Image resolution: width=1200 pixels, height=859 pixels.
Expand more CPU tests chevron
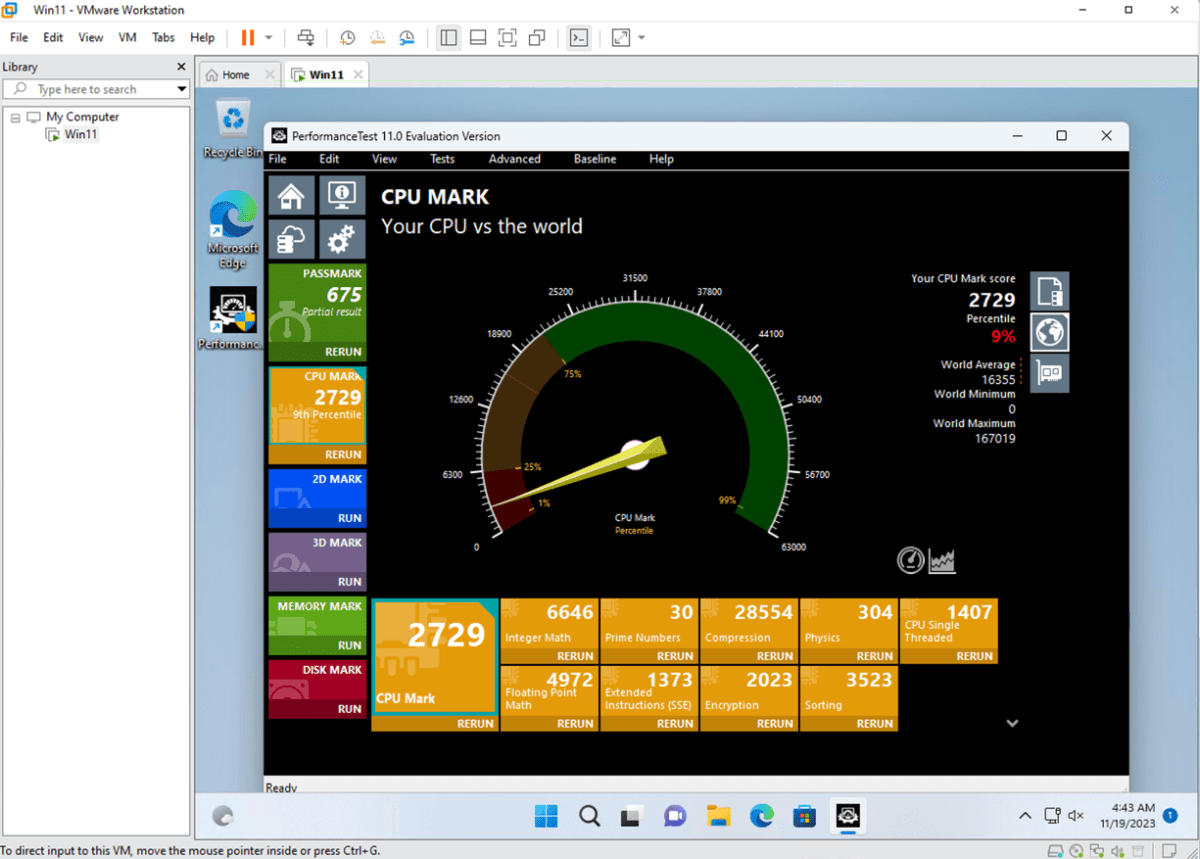[1012, 723]
